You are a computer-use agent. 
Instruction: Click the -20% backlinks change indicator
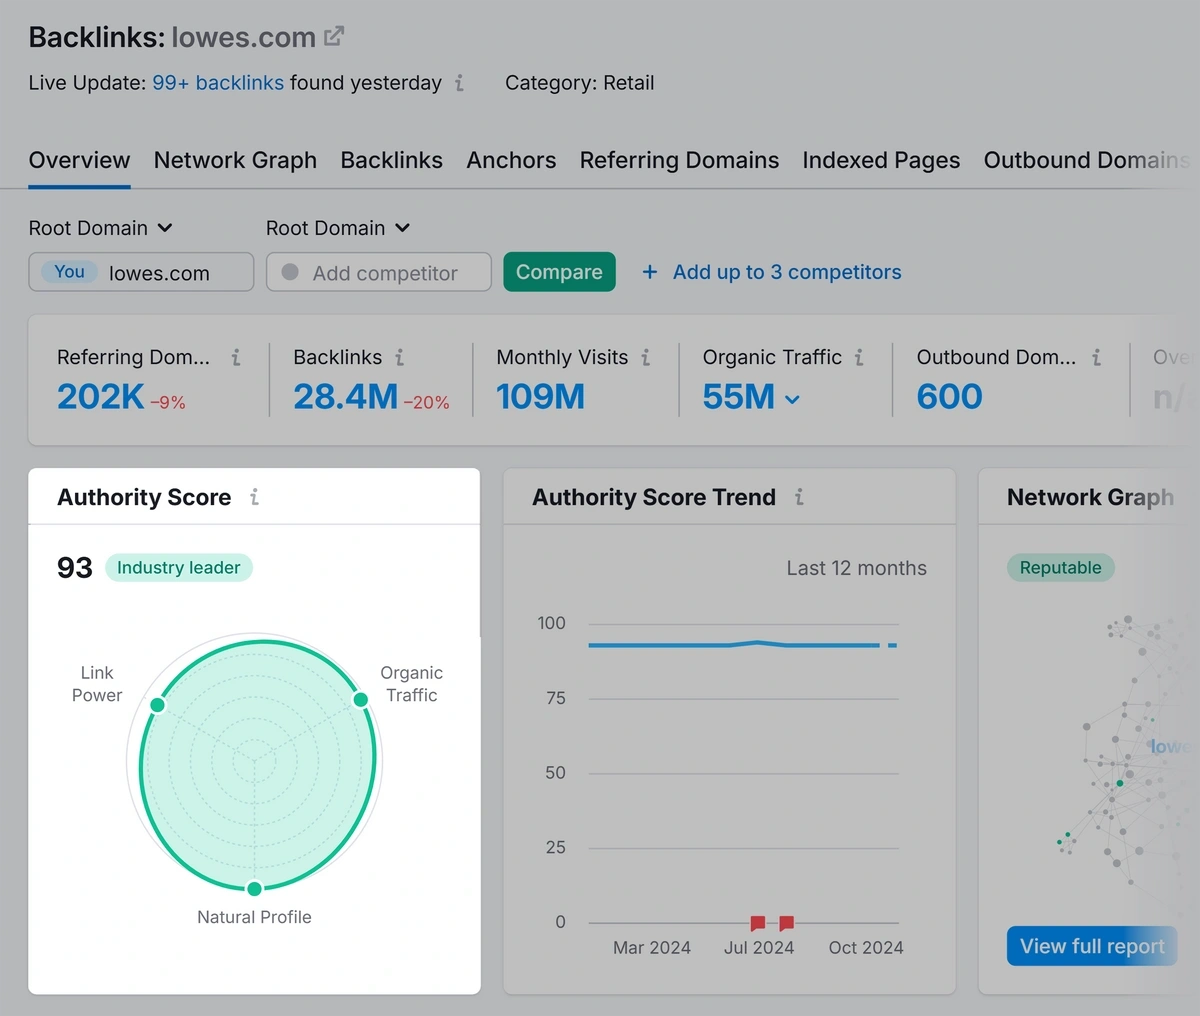[427, 403]
